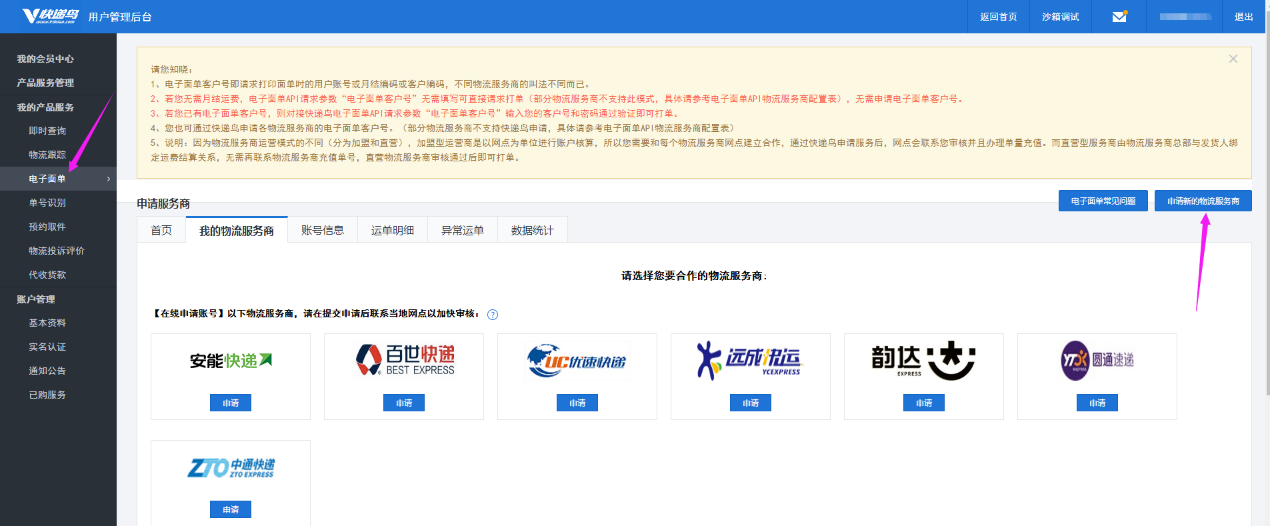
Task: Open the mail envelope notification icon
Action: [1119, 16]
